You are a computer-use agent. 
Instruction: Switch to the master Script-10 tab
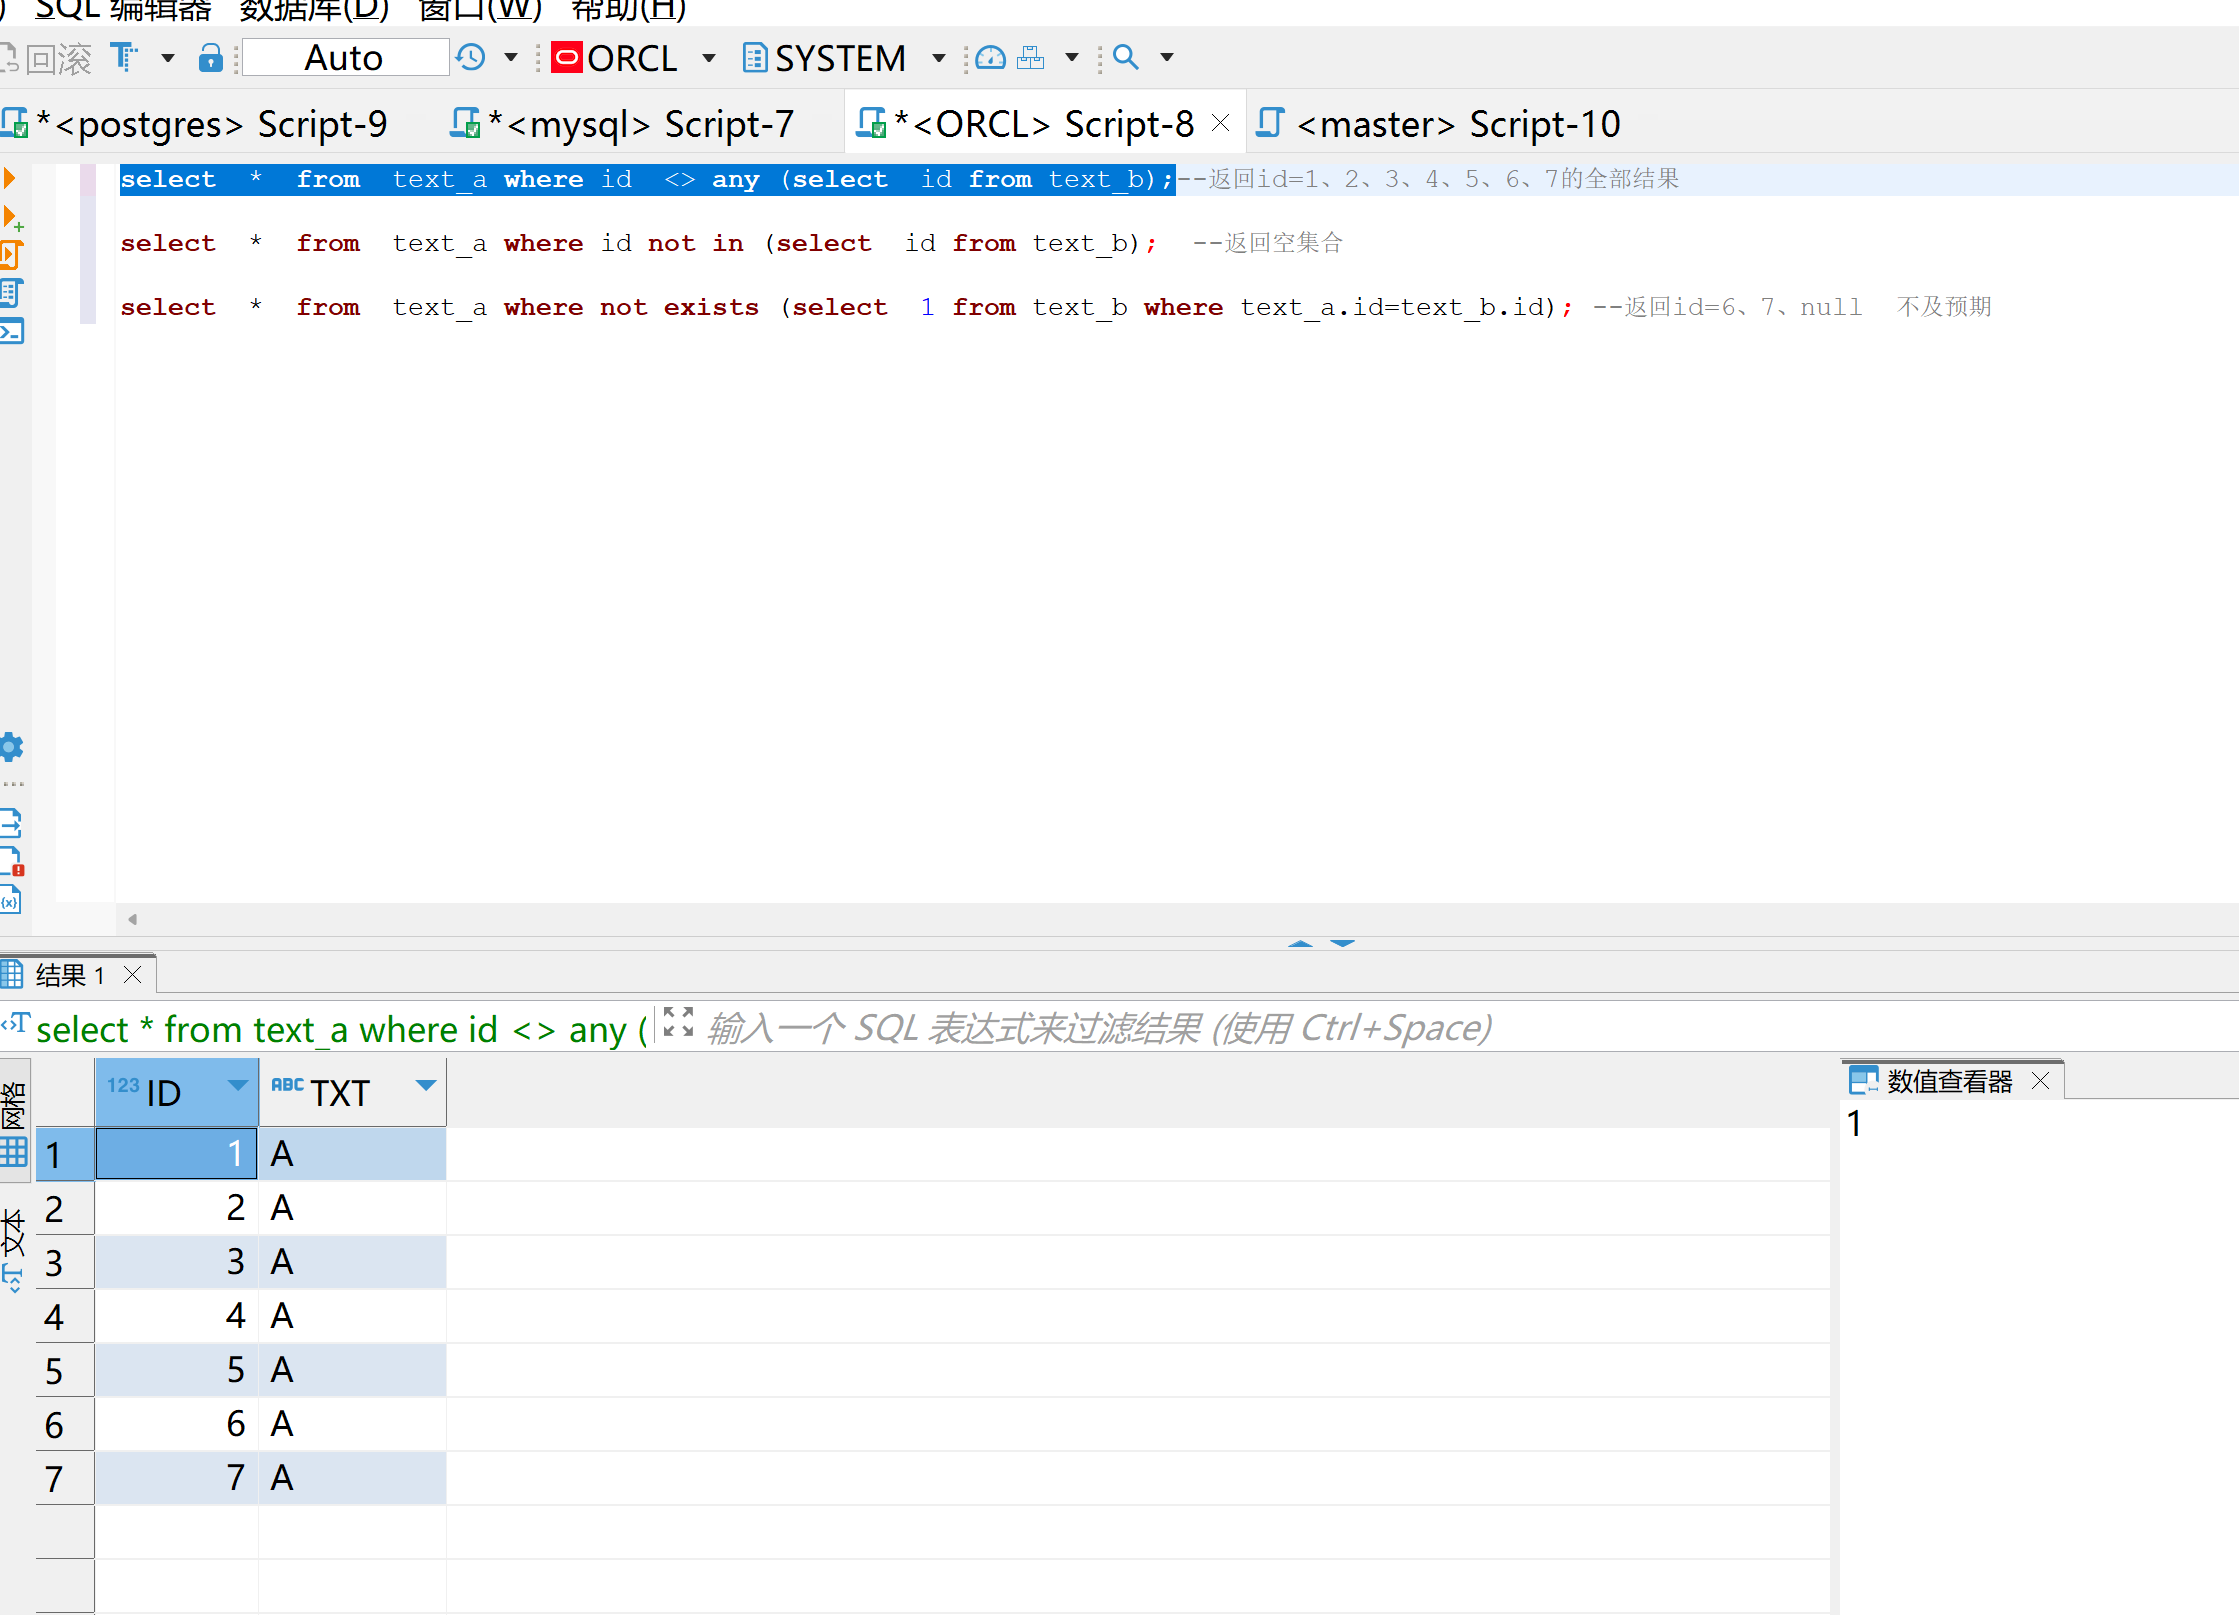pyautogui.click(x=1455, y=124)
